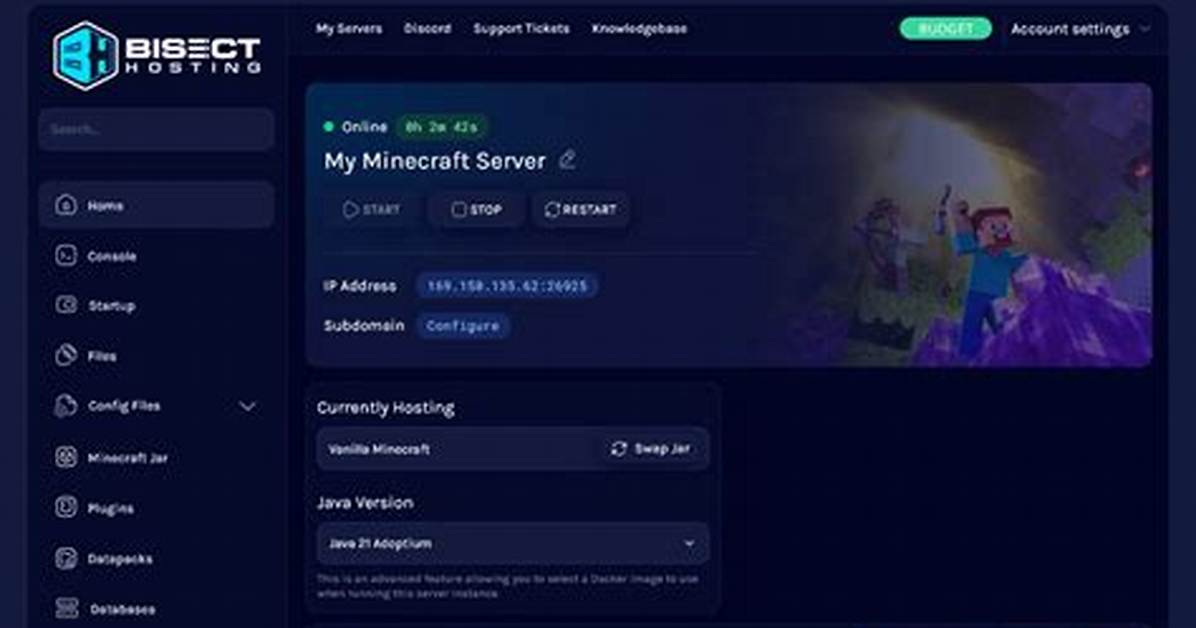Open the Java Version dropdown

(x=513, y=543)
